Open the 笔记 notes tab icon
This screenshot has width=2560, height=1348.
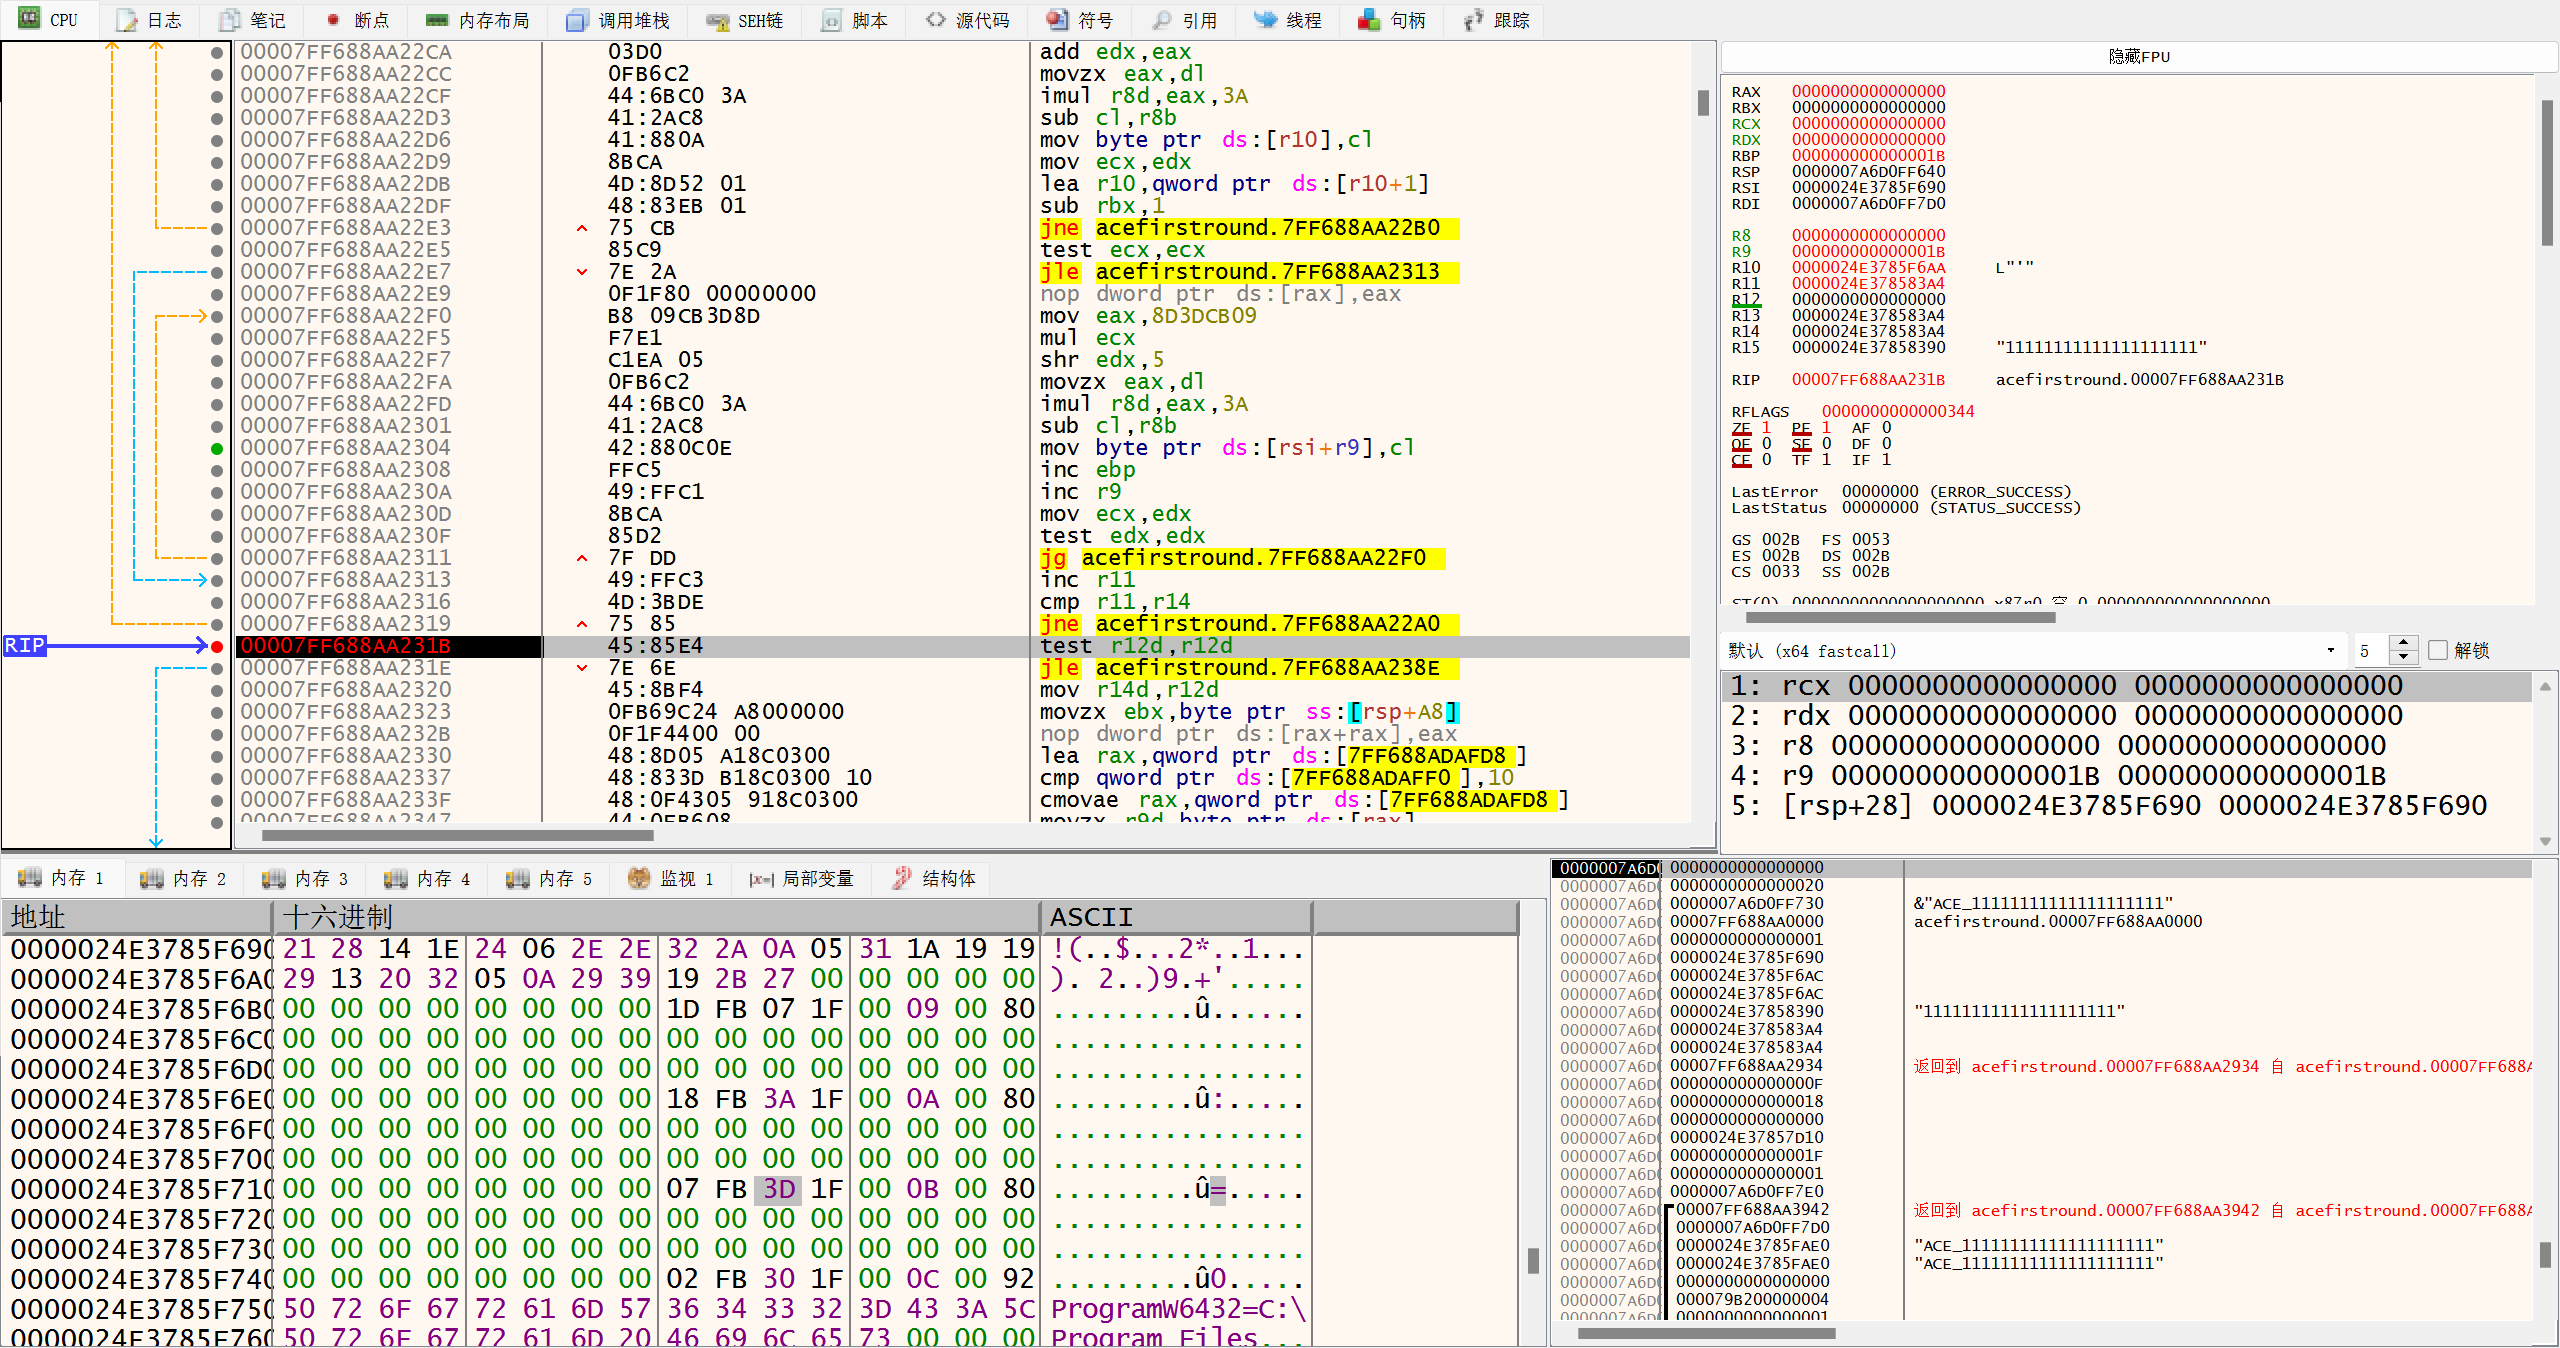click(x=231, y=20)
